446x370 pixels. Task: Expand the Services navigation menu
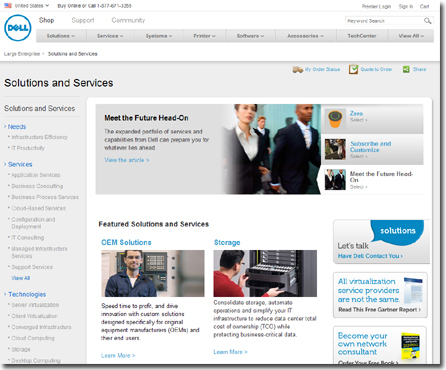(x=110, y=36)
